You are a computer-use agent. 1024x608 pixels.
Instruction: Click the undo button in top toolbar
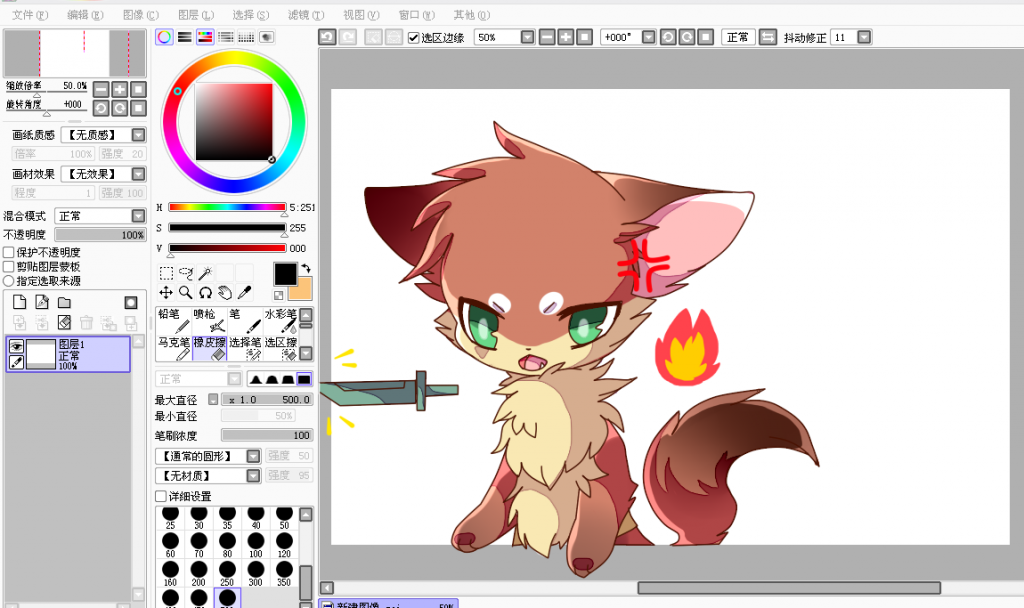point(327,37)
